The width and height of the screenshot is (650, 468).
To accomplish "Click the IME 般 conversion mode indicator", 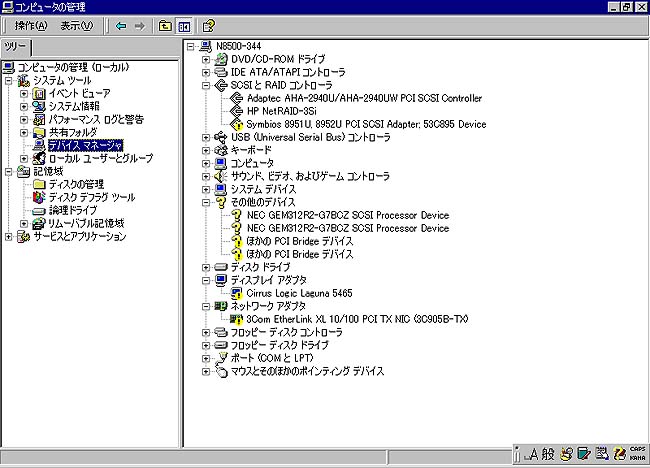I will pyautogui.click(x=548, y=454).
